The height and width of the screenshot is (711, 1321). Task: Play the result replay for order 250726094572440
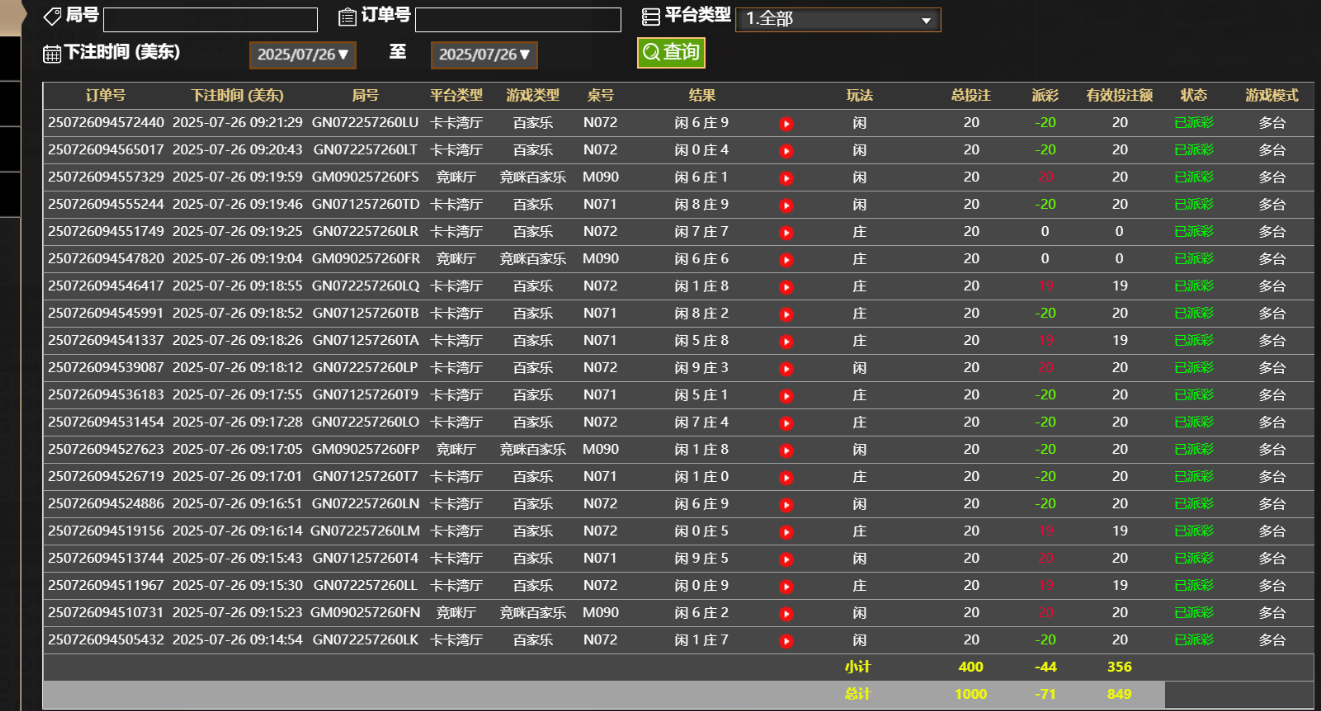click(786, 122)
